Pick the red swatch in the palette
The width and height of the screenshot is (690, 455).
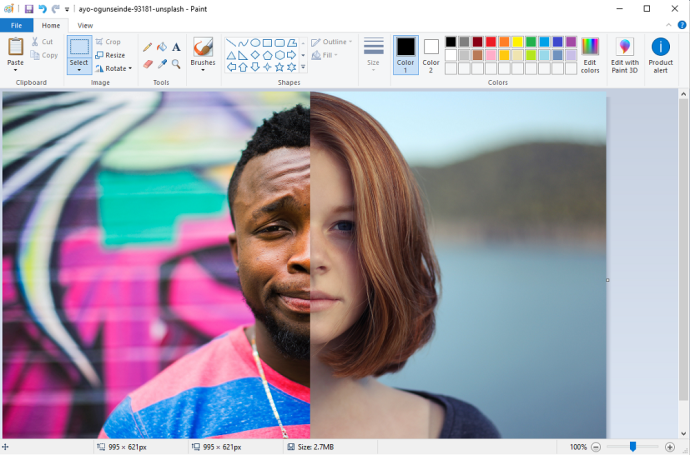tap(491, 42)
